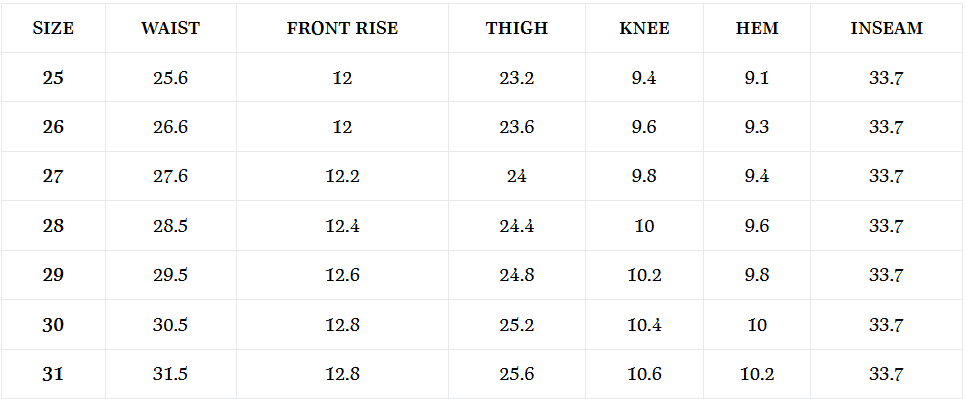Select thigh value 24 for size 27
This screenshot has width=967, height=399.
pyautogui.click(x=517, y=176)
